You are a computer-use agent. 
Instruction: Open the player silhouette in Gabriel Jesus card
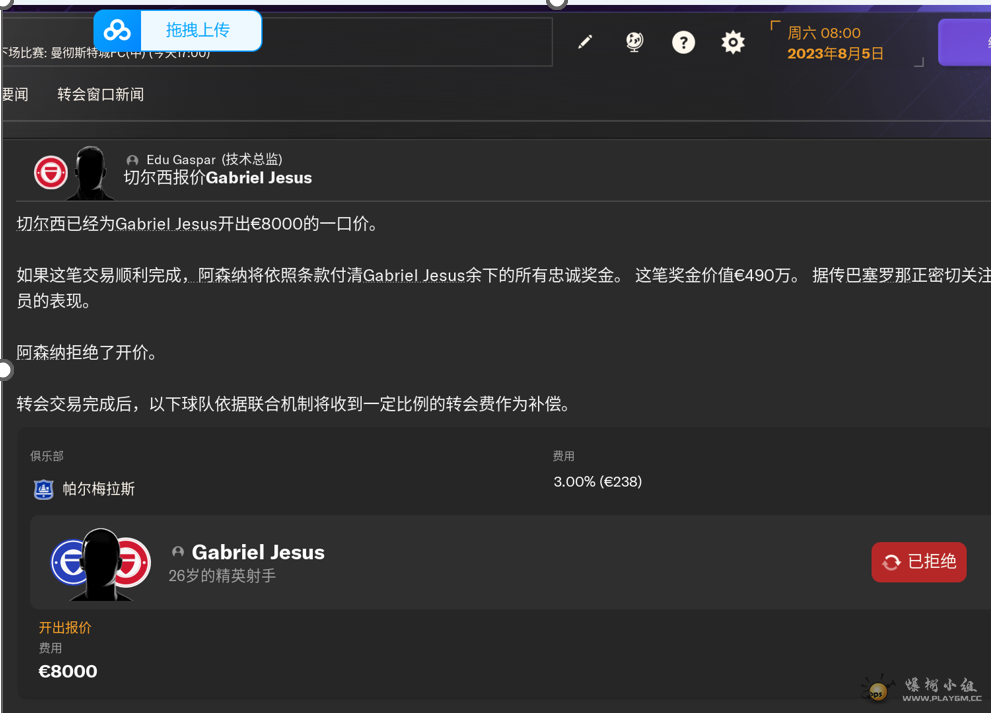tap(101, 564)
